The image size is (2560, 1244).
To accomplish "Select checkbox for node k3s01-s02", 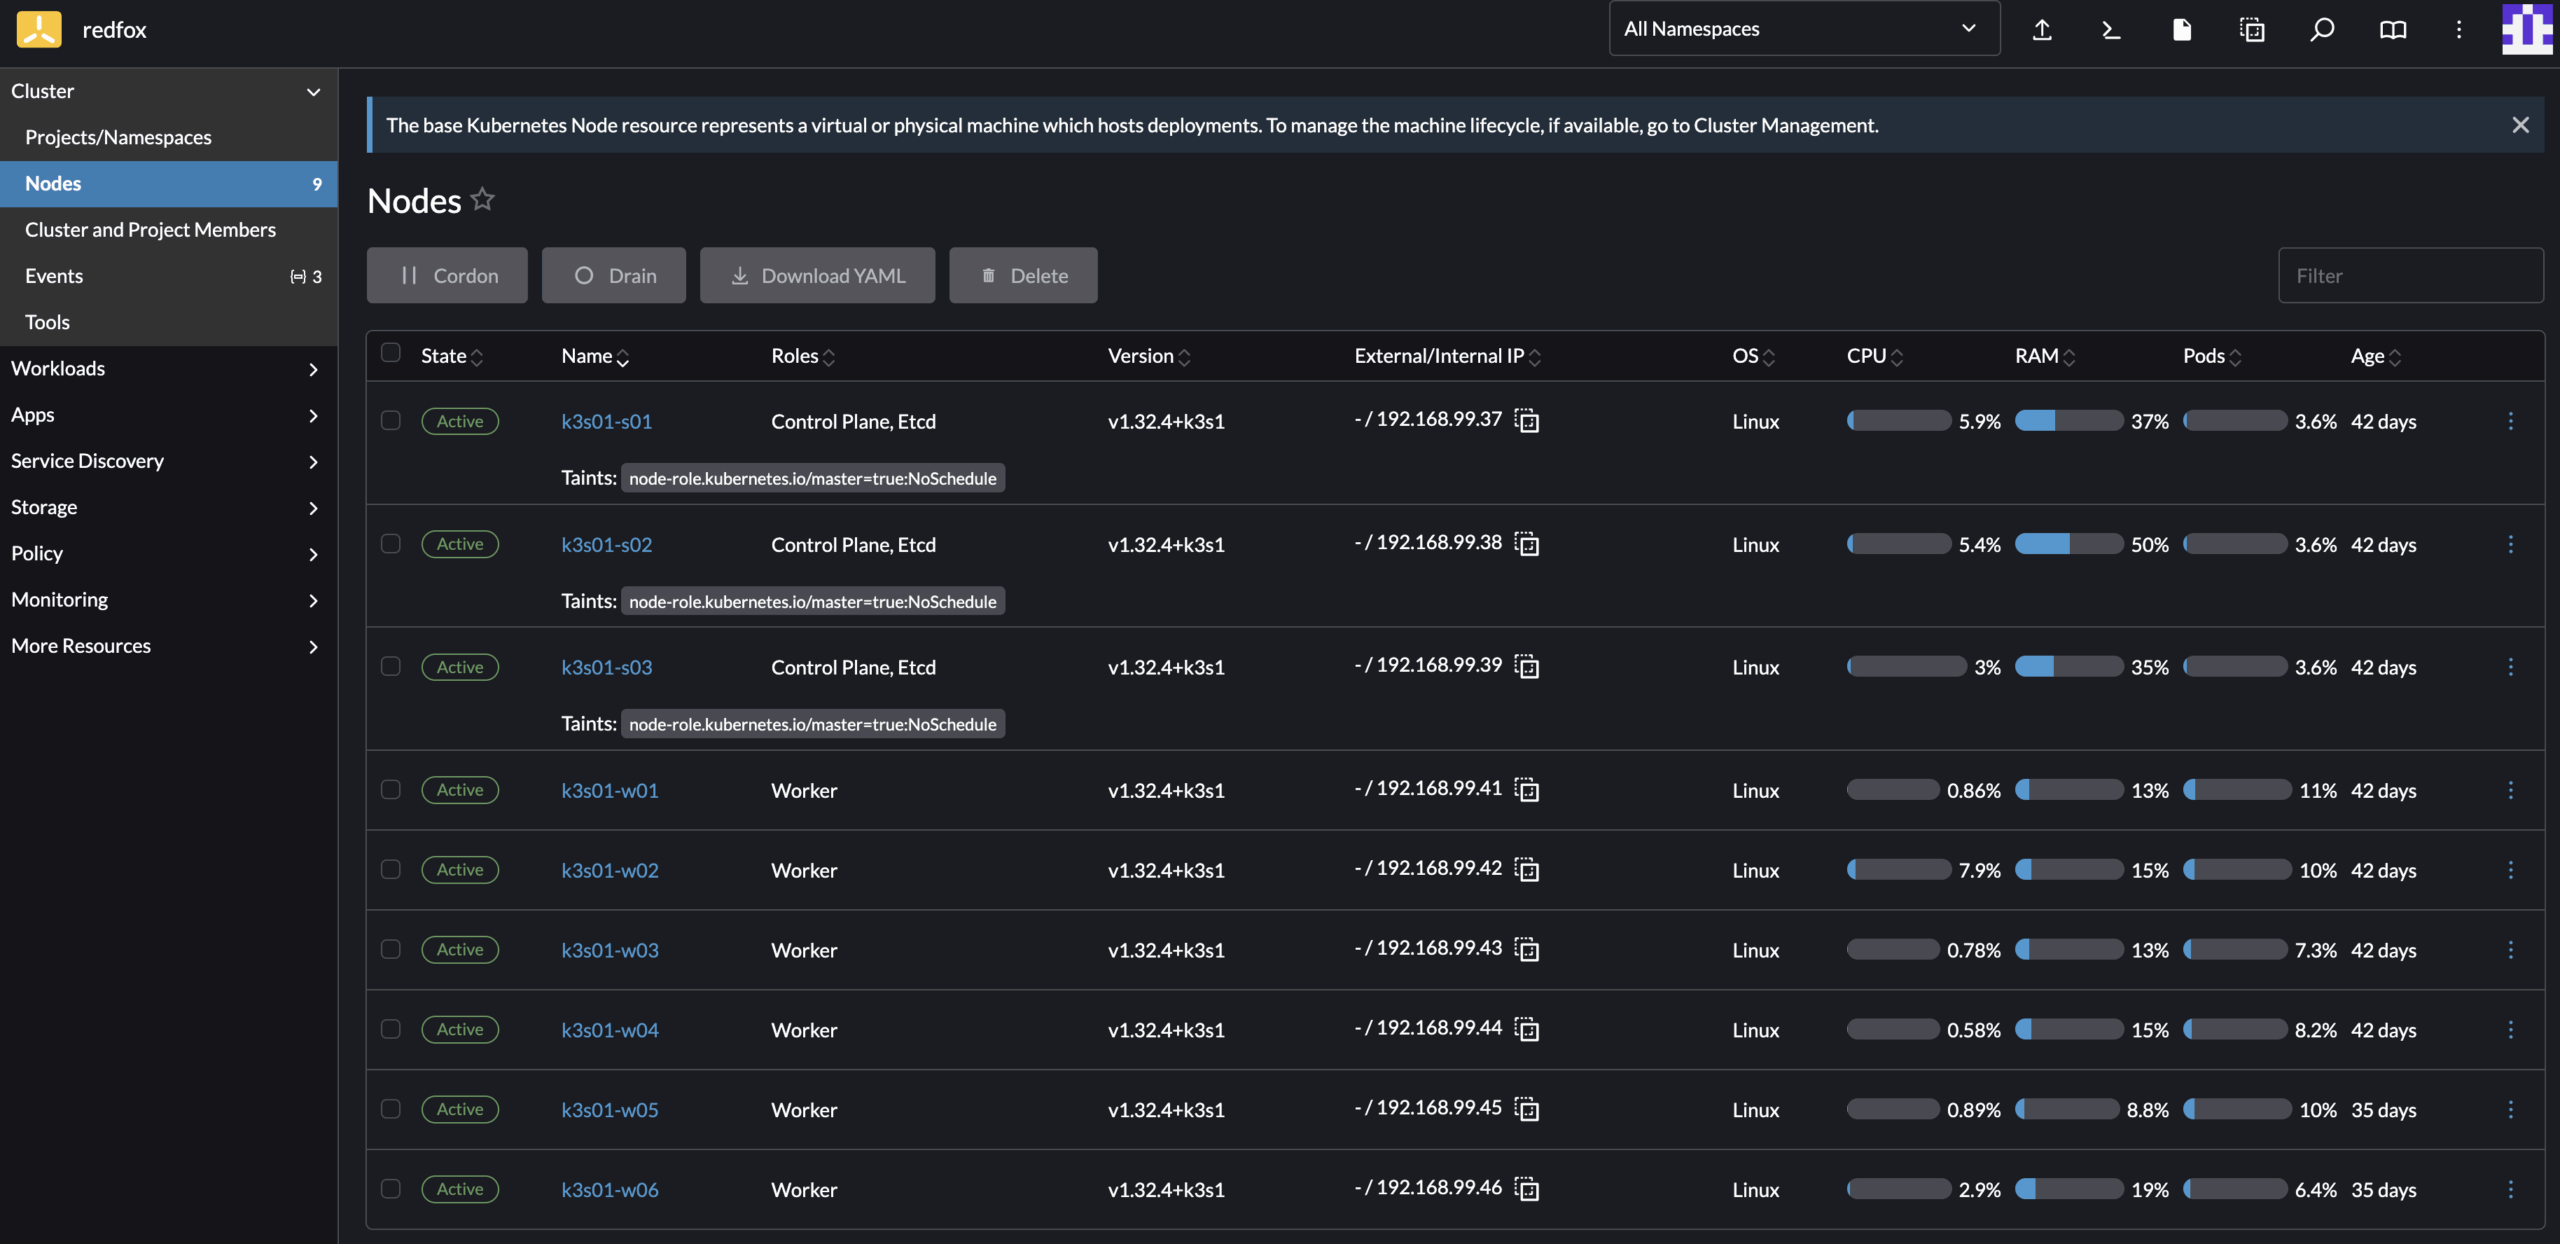I will [x=391, y=543].
